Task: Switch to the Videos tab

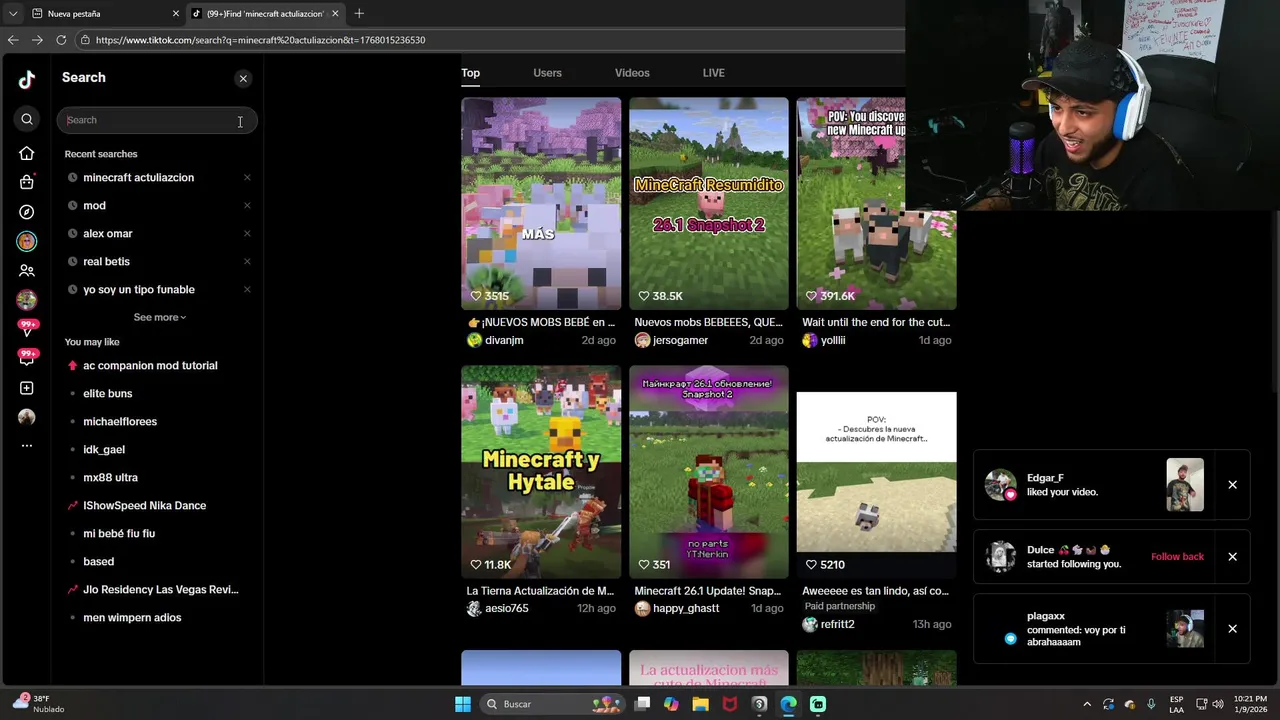Action: tap(632, 73)
